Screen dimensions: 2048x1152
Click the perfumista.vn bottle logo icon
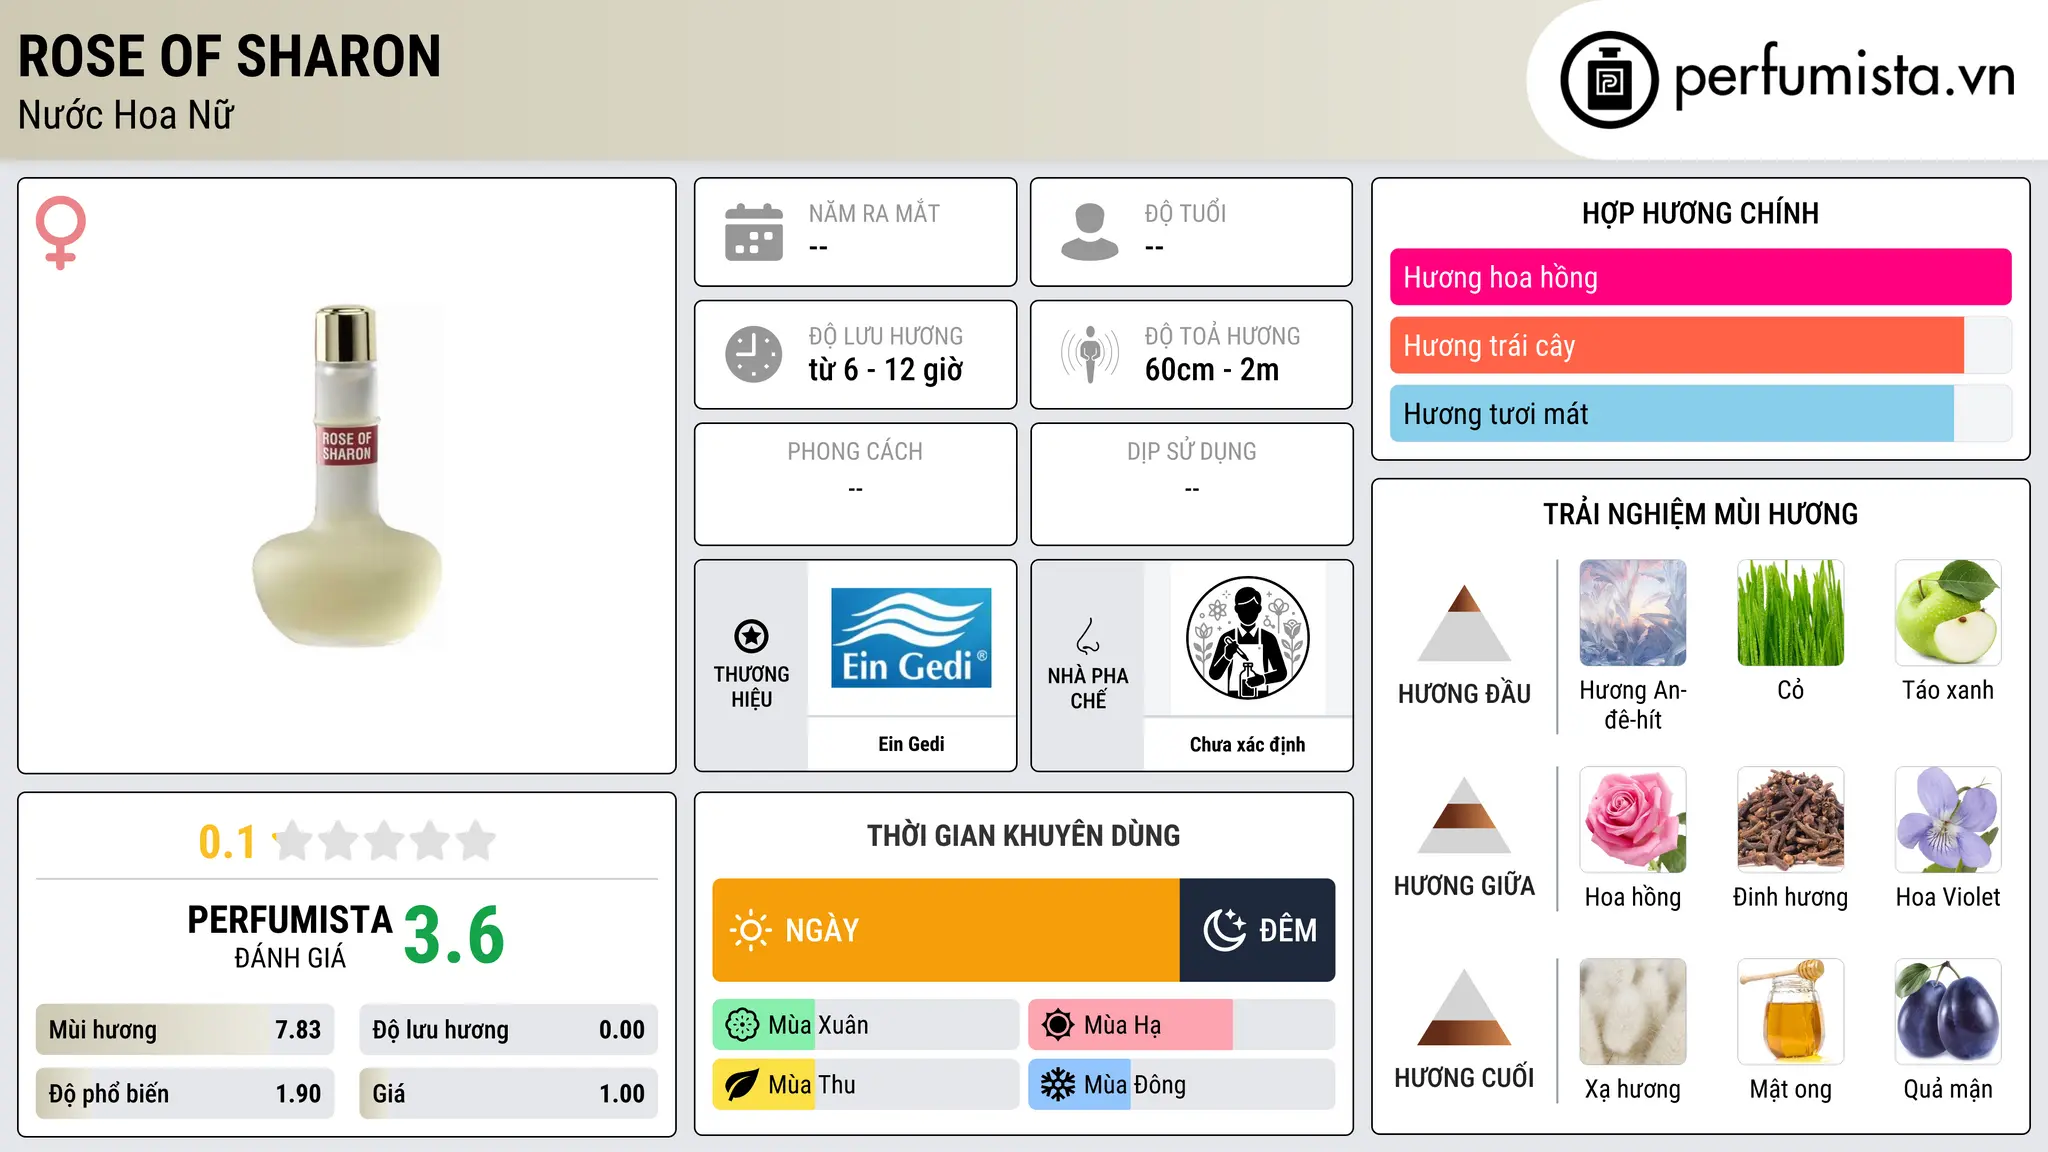tap(1609, 80)
